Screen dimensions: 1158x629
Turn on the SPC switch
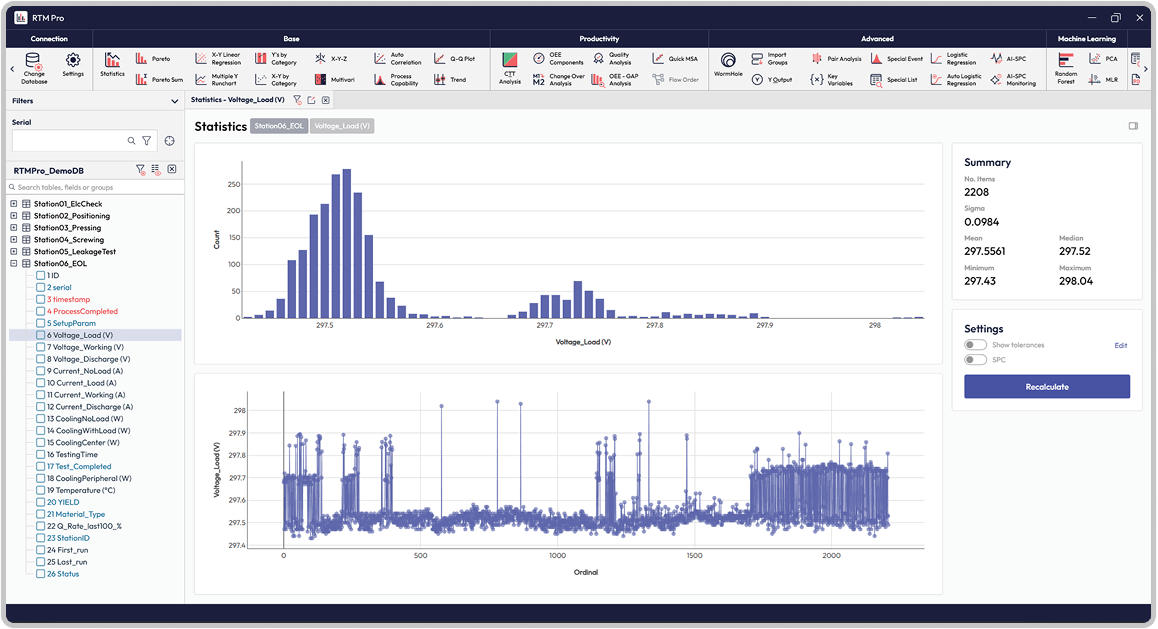[x=975, y=360]
